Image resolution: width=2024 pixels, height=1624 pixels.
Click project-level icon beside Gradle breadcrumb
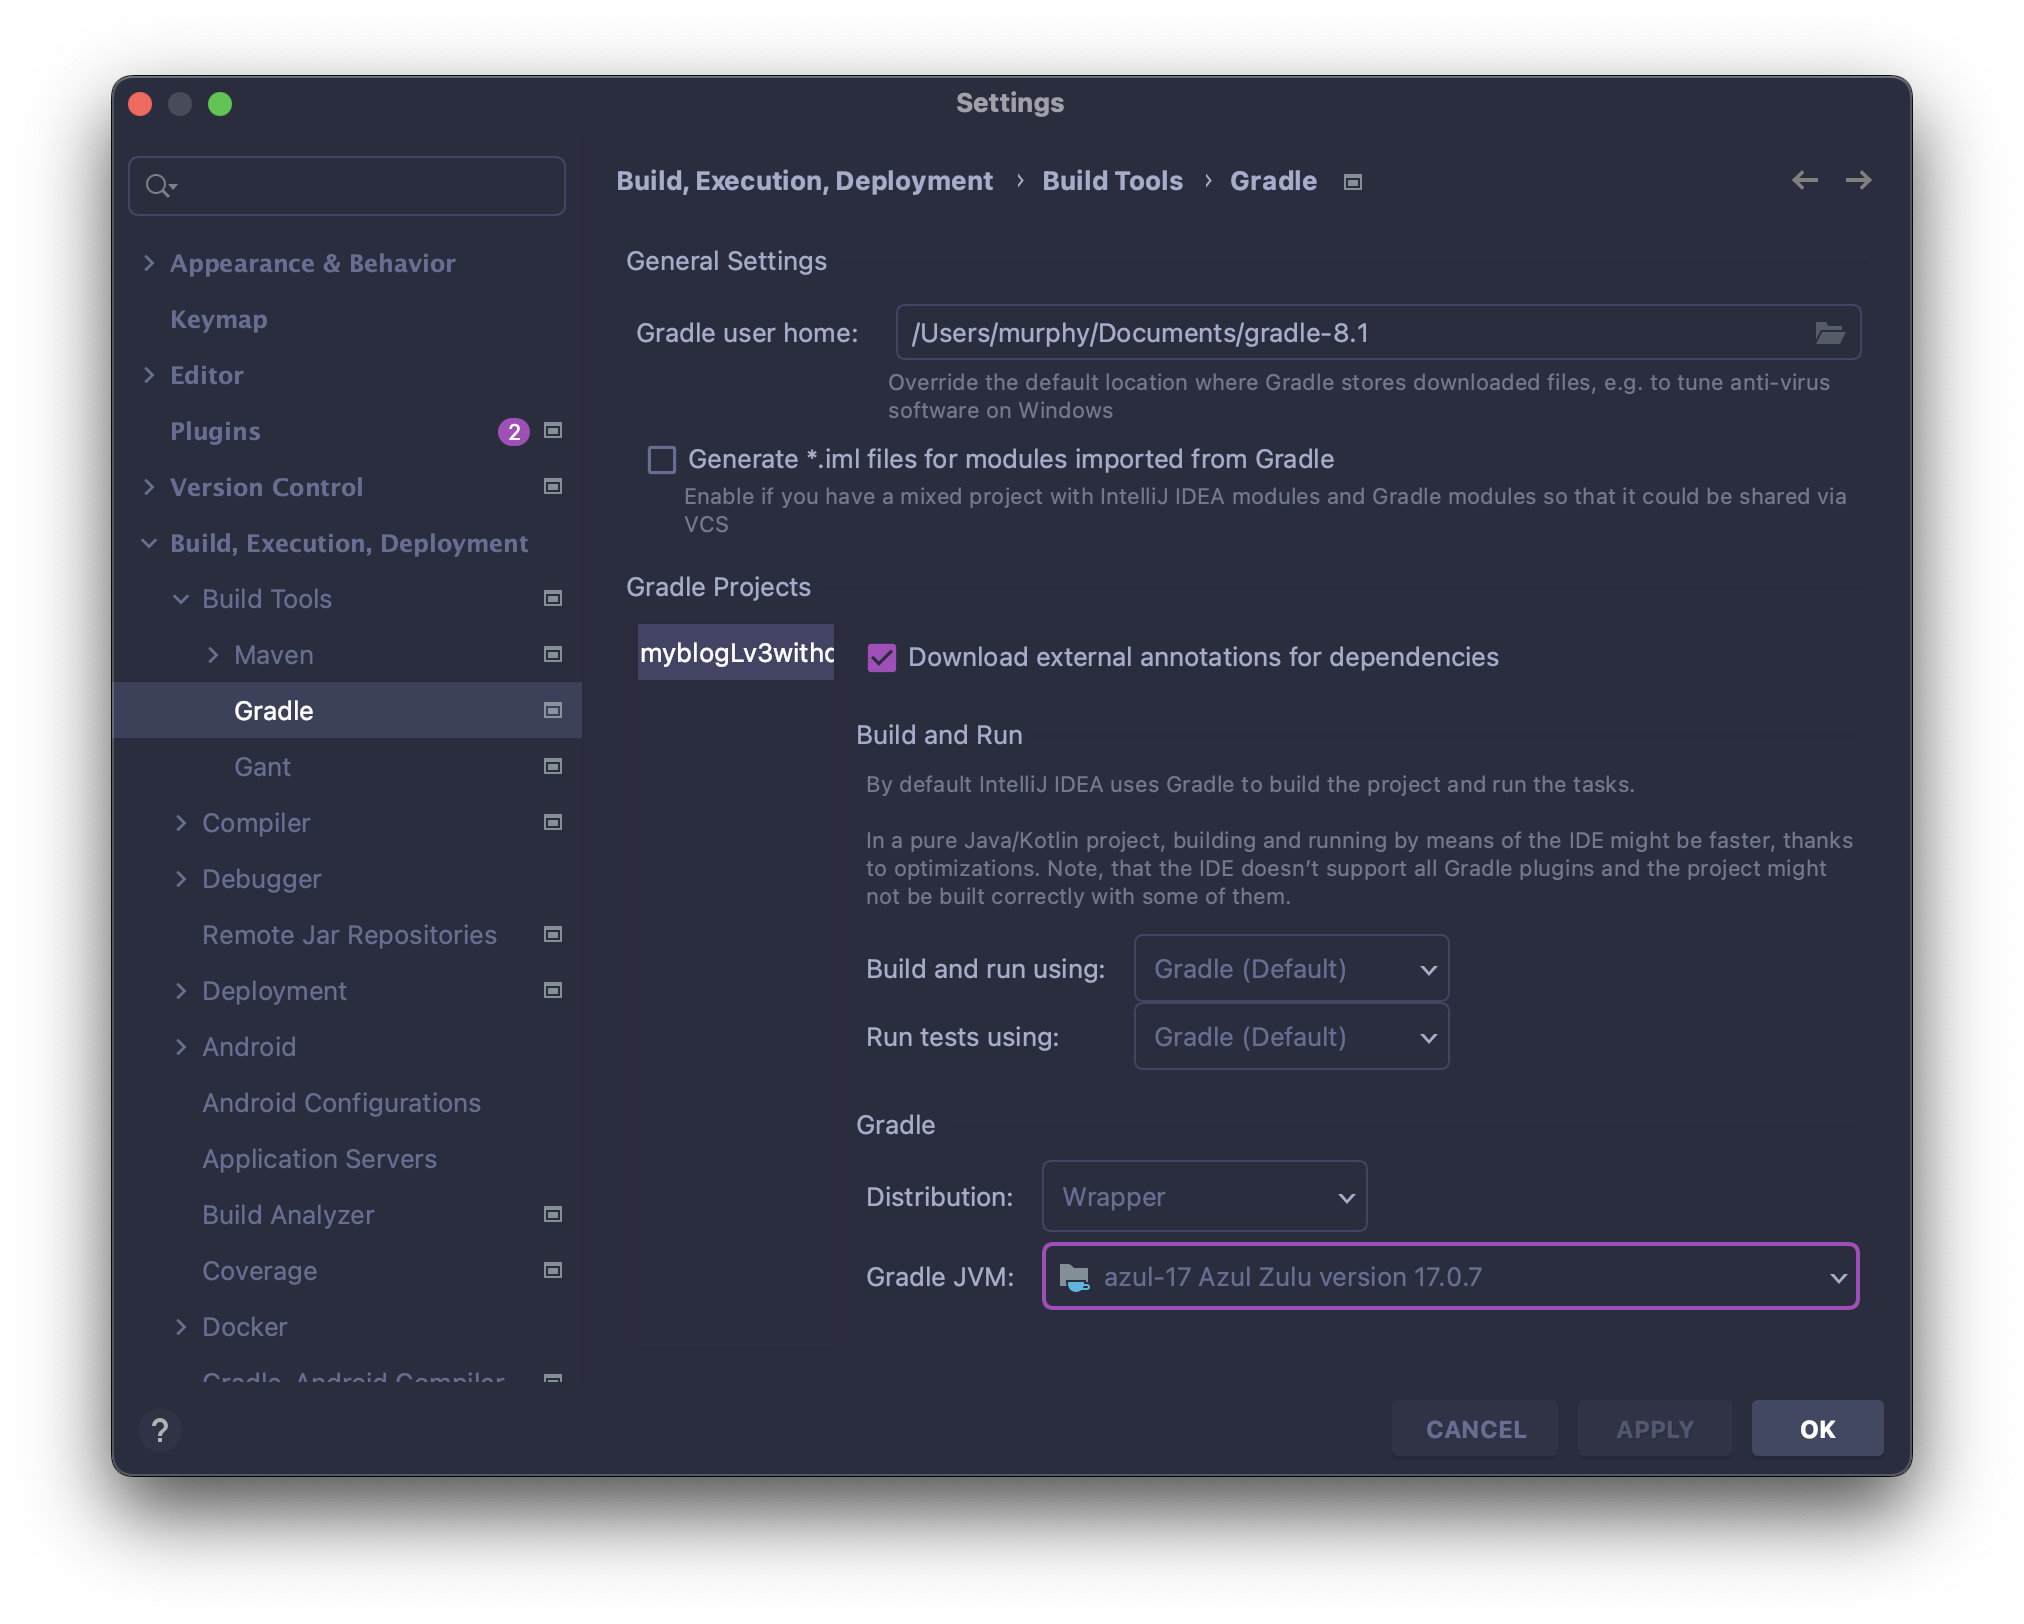coord(1352,182)
